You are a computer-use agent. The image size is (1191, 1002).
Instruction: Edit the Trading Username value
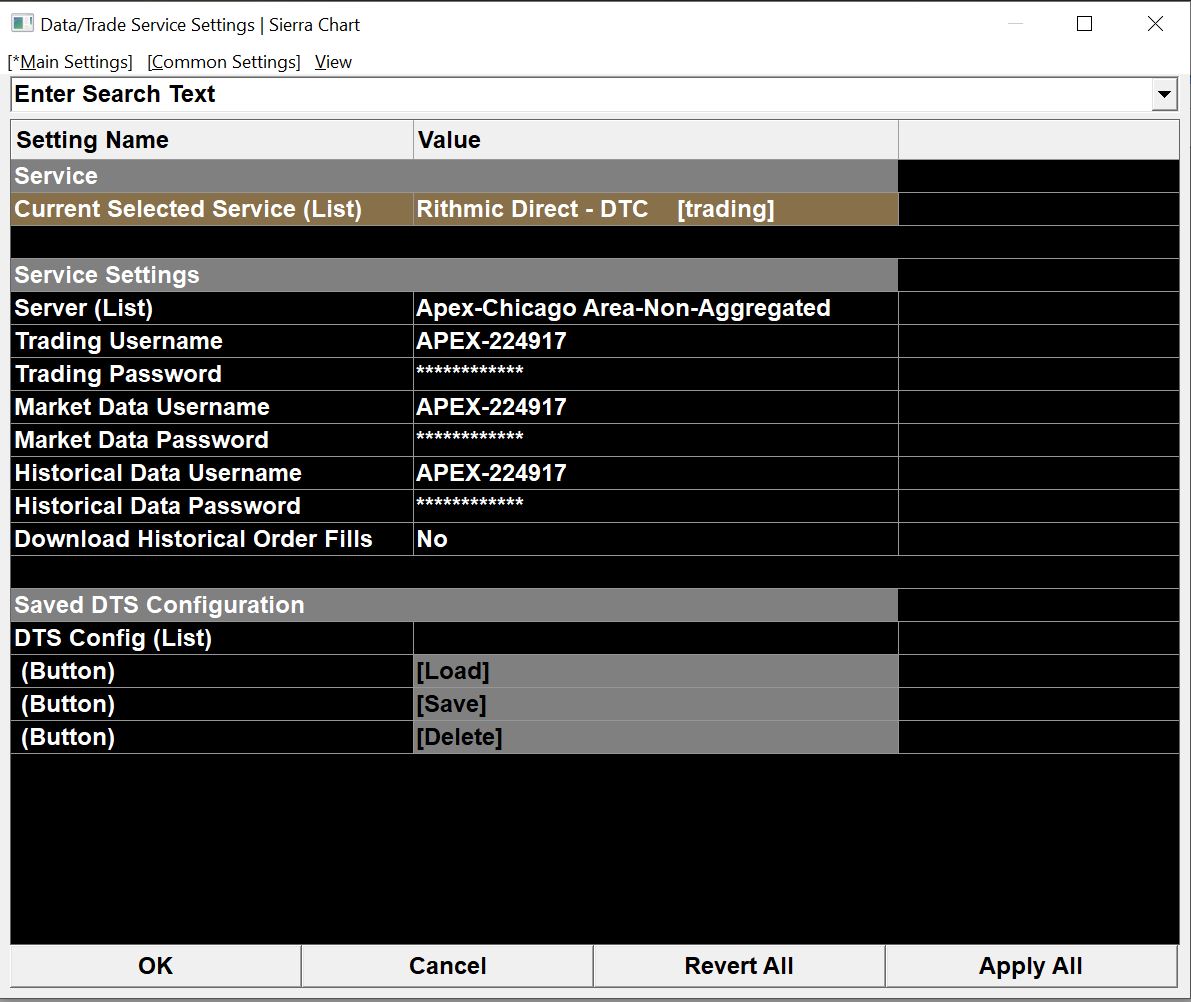point(656,341)
